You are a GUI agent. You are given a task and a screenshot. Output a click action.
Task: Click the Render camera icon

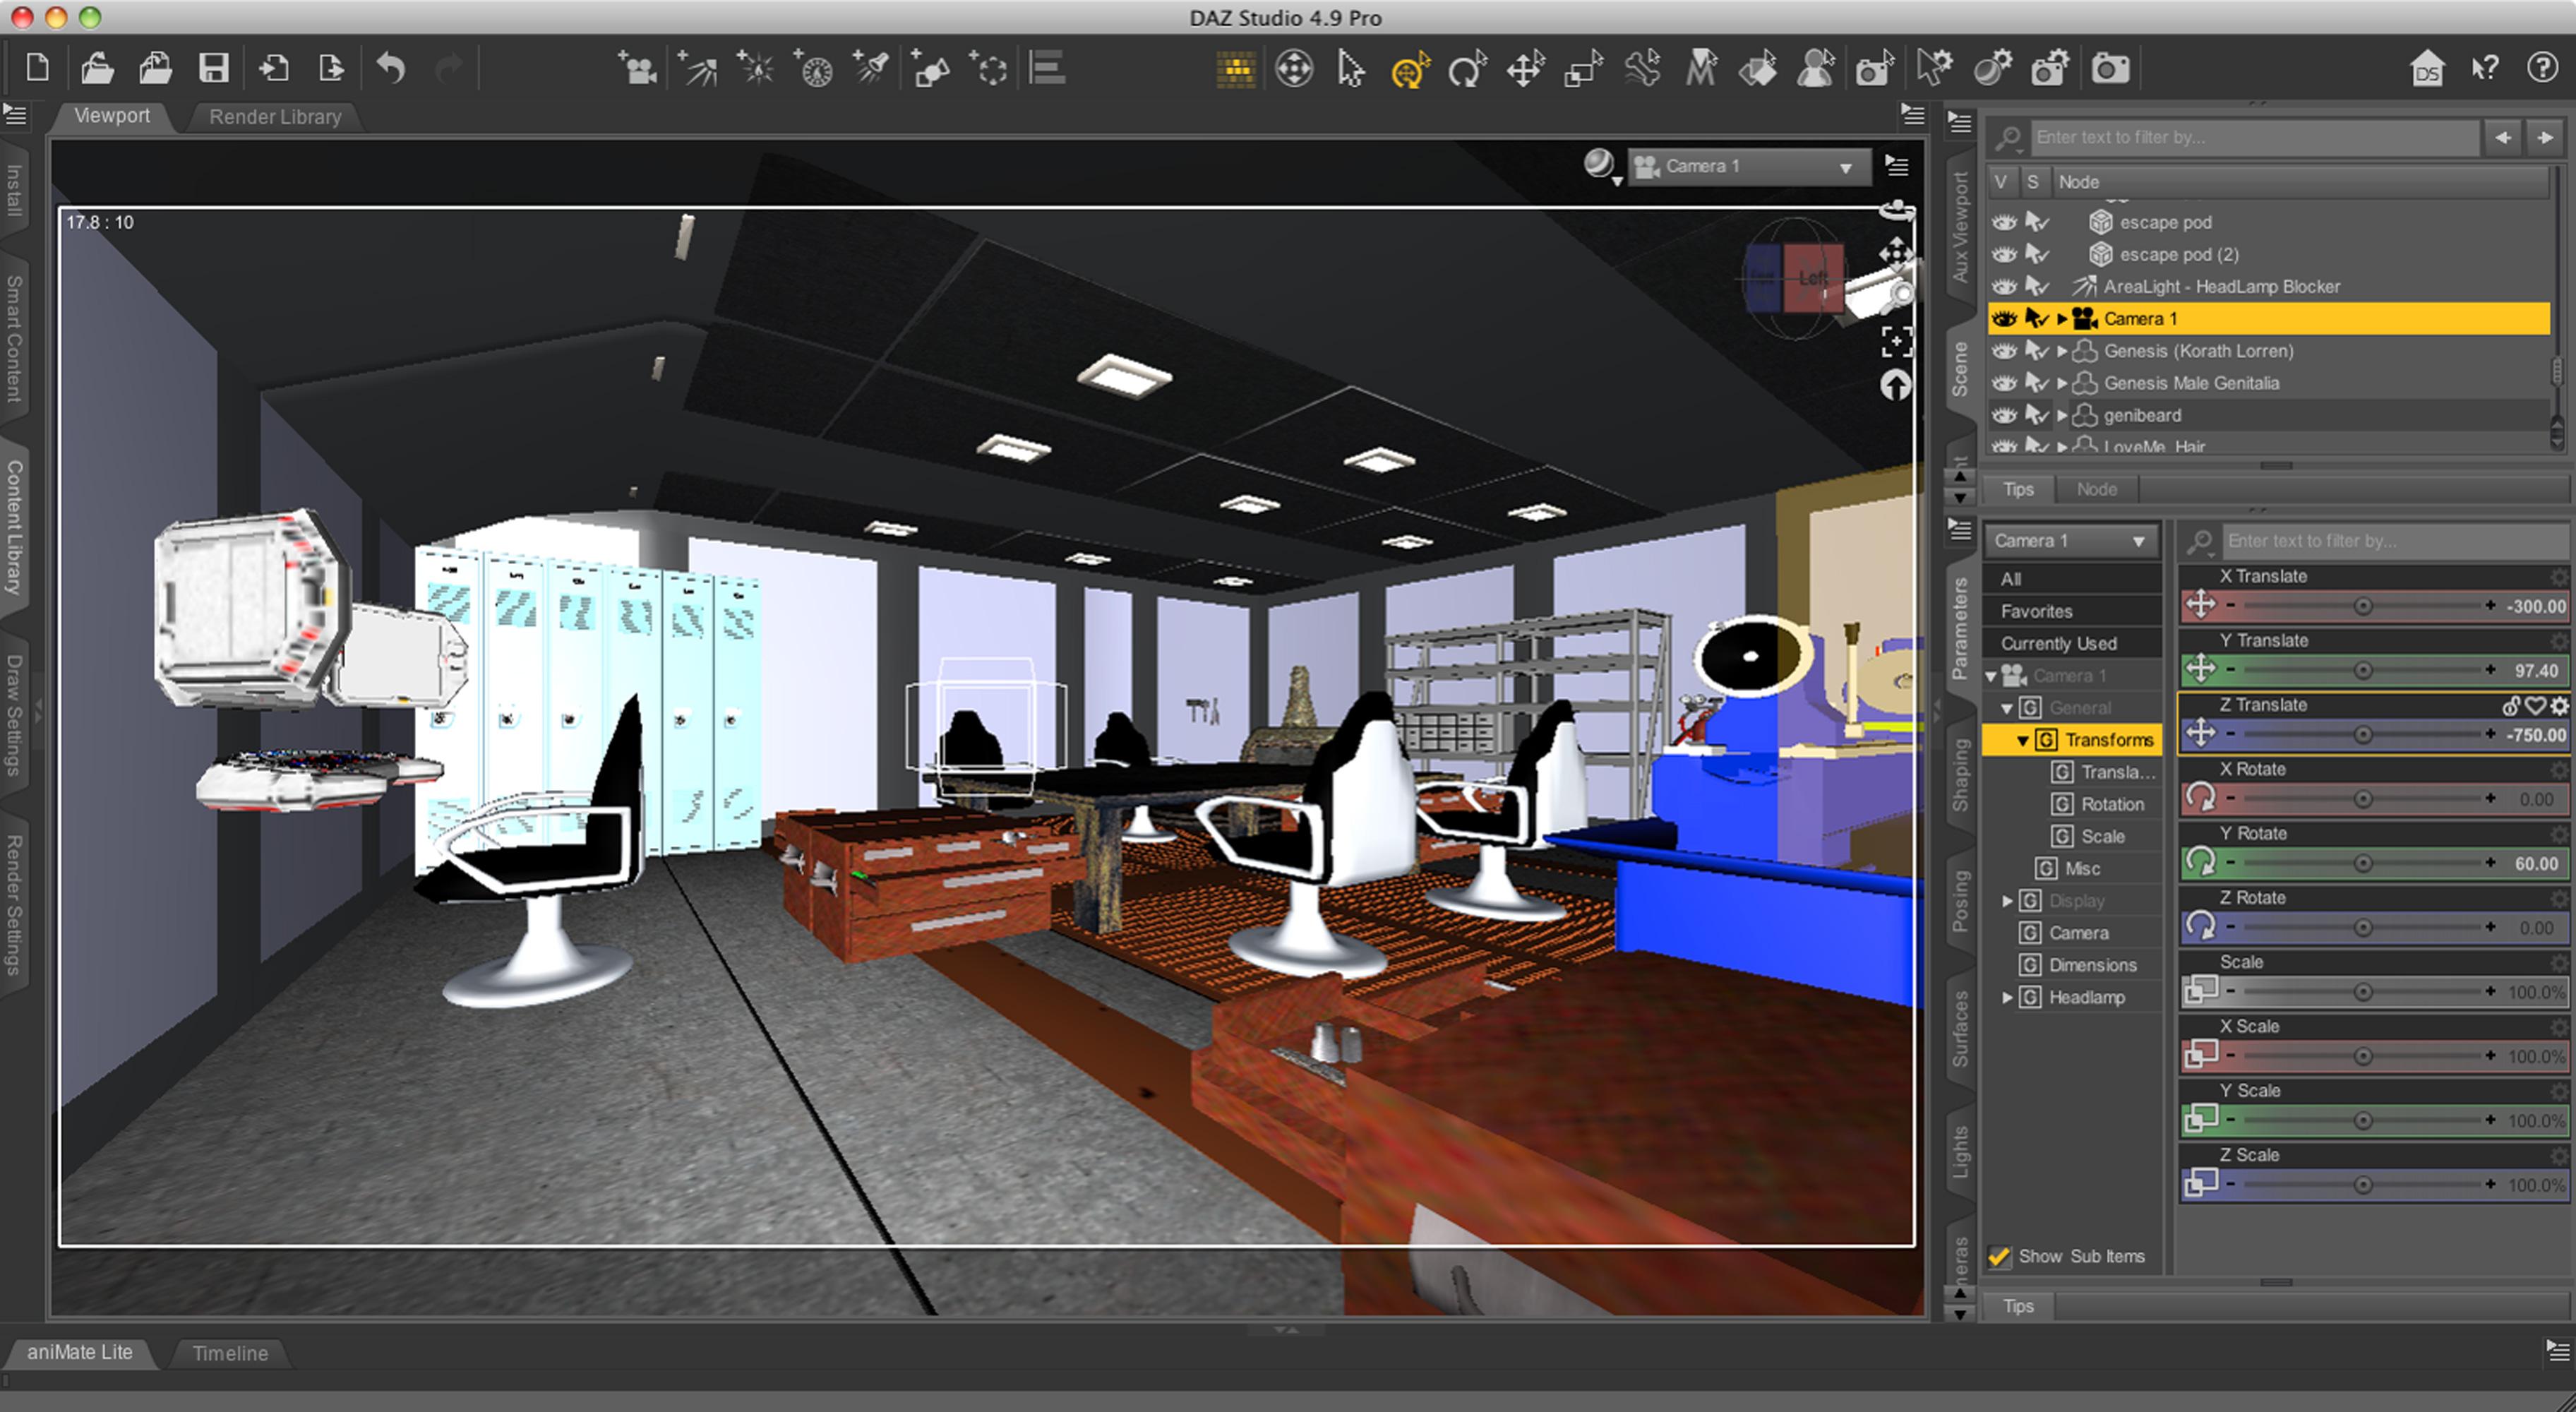click(x=2110, y=68)
